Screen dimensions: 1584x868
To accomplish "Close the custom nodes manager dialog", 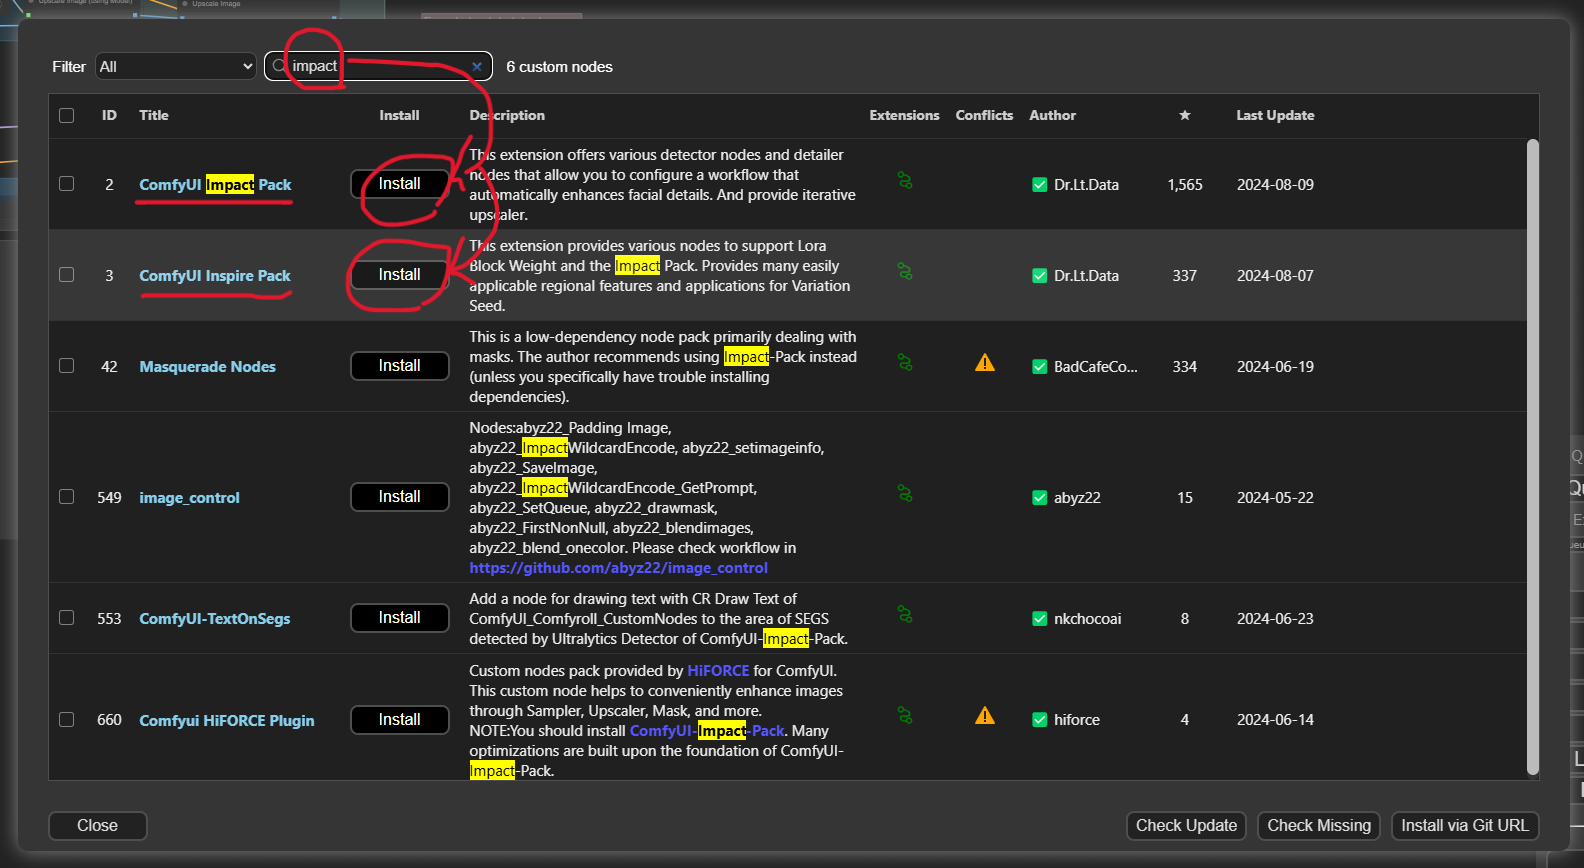I will [98, 826].
